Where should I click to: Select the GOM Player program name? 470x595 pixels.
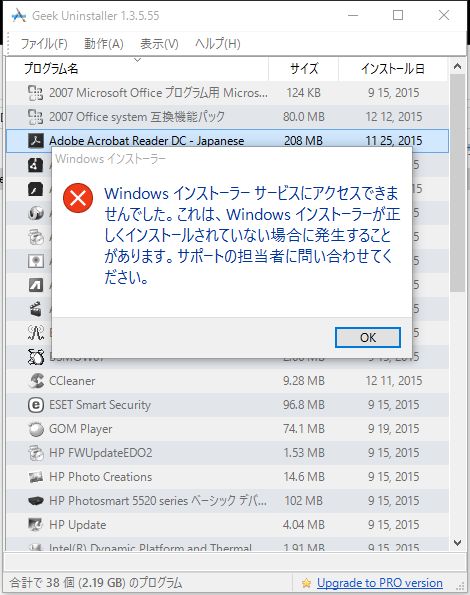(80, 429)
